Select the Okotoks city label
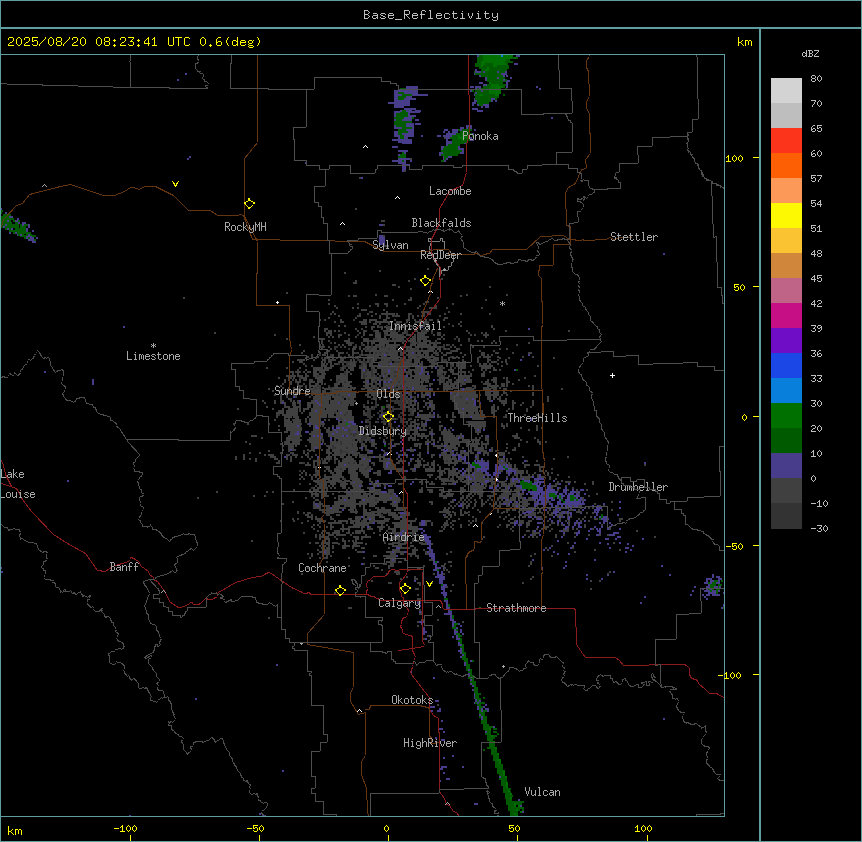This screenshot has width=862, height=842. click(412, 700)
